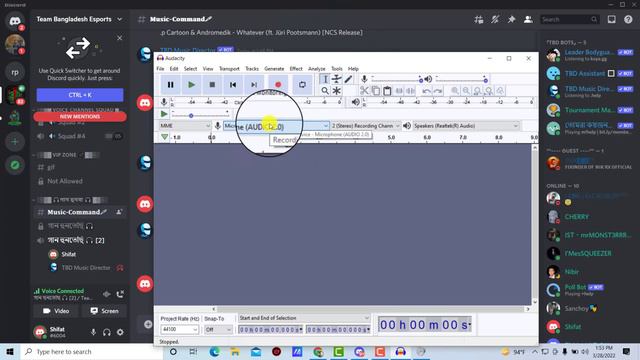Adjust the recording volume slider
Screen dimensions: 640x360
396,80
